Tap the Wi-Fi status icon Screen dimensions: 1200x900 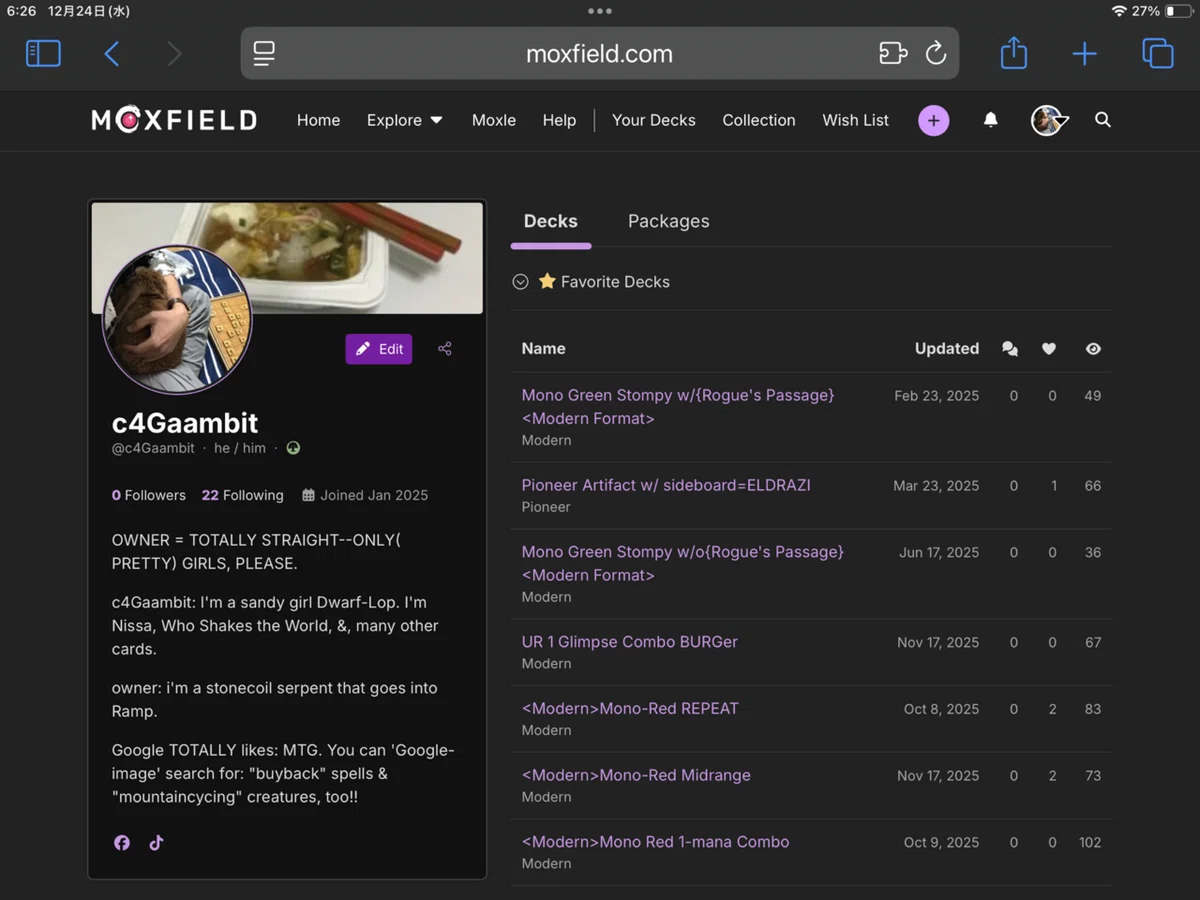pos(1119,11)
